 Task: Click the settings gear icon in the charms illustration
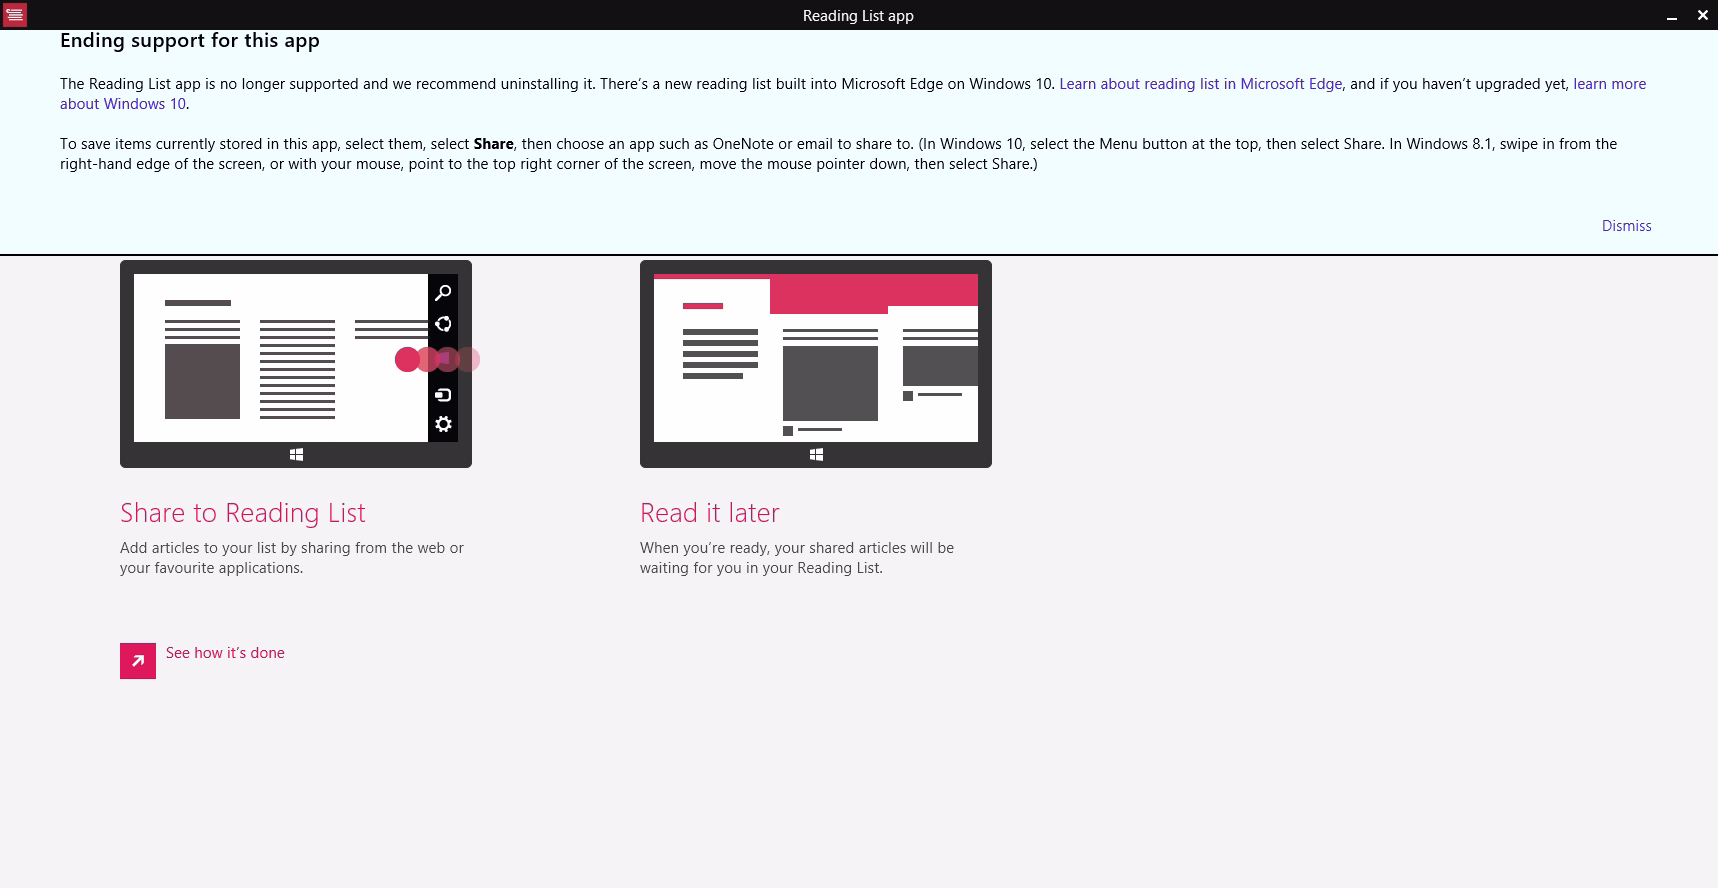point(443,424)
